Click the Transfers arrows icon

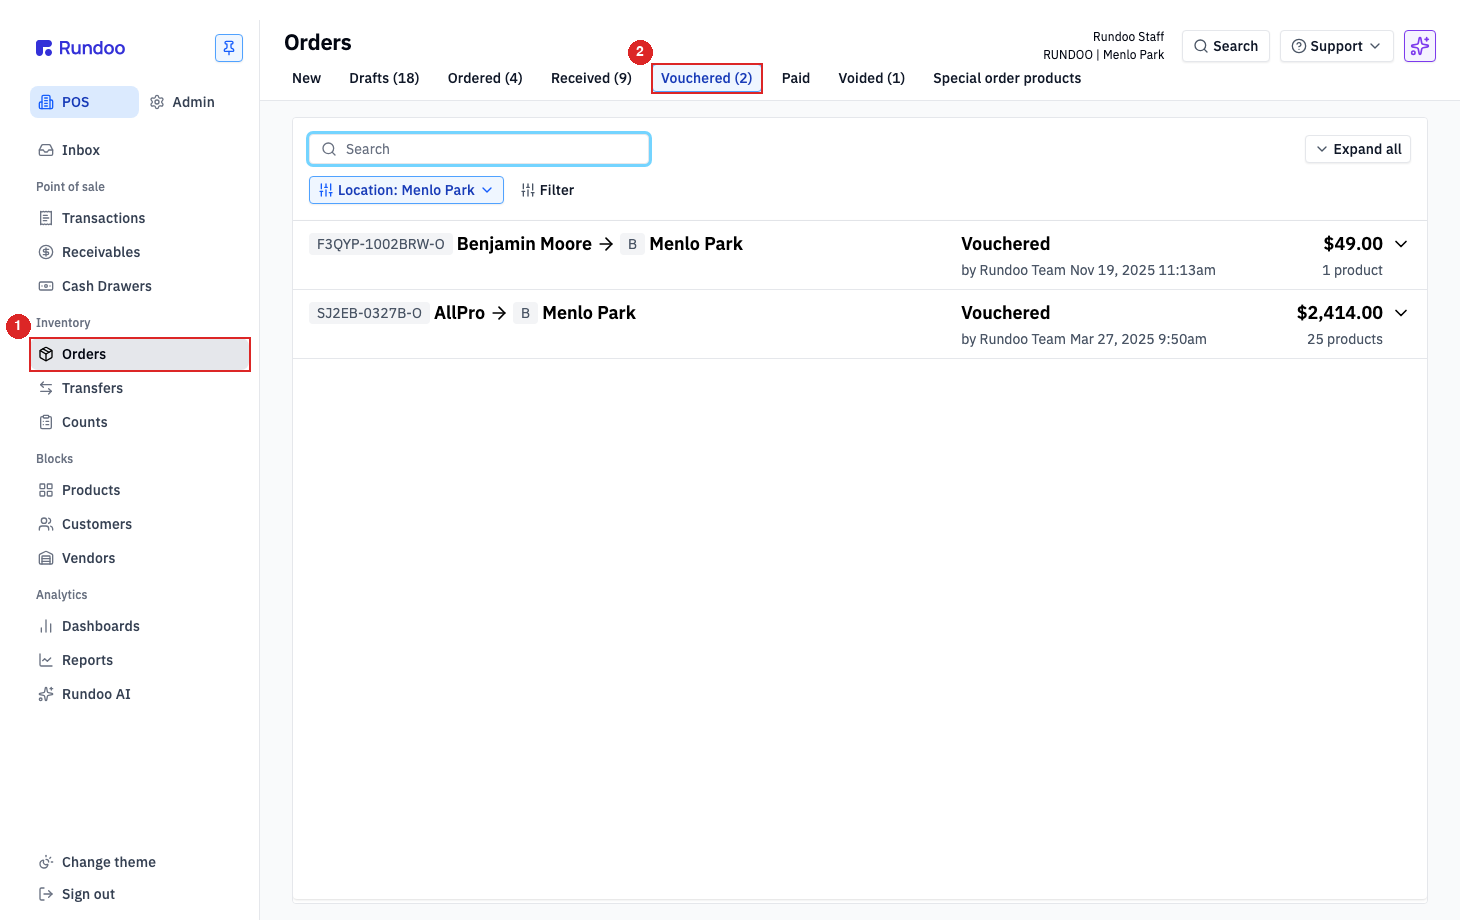click(46, 388)
